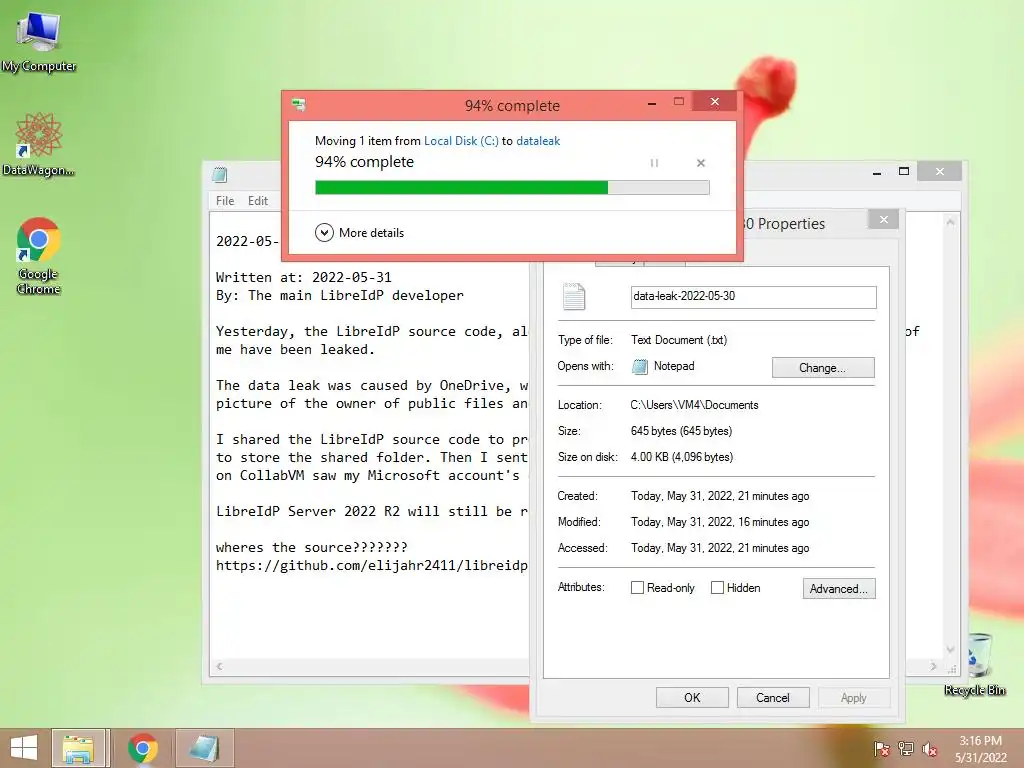The image size is (1024, 768).
Task: Click Notepad's horizontal scroll left arrow
Action: pyautogui.click(x=219, y=667)
